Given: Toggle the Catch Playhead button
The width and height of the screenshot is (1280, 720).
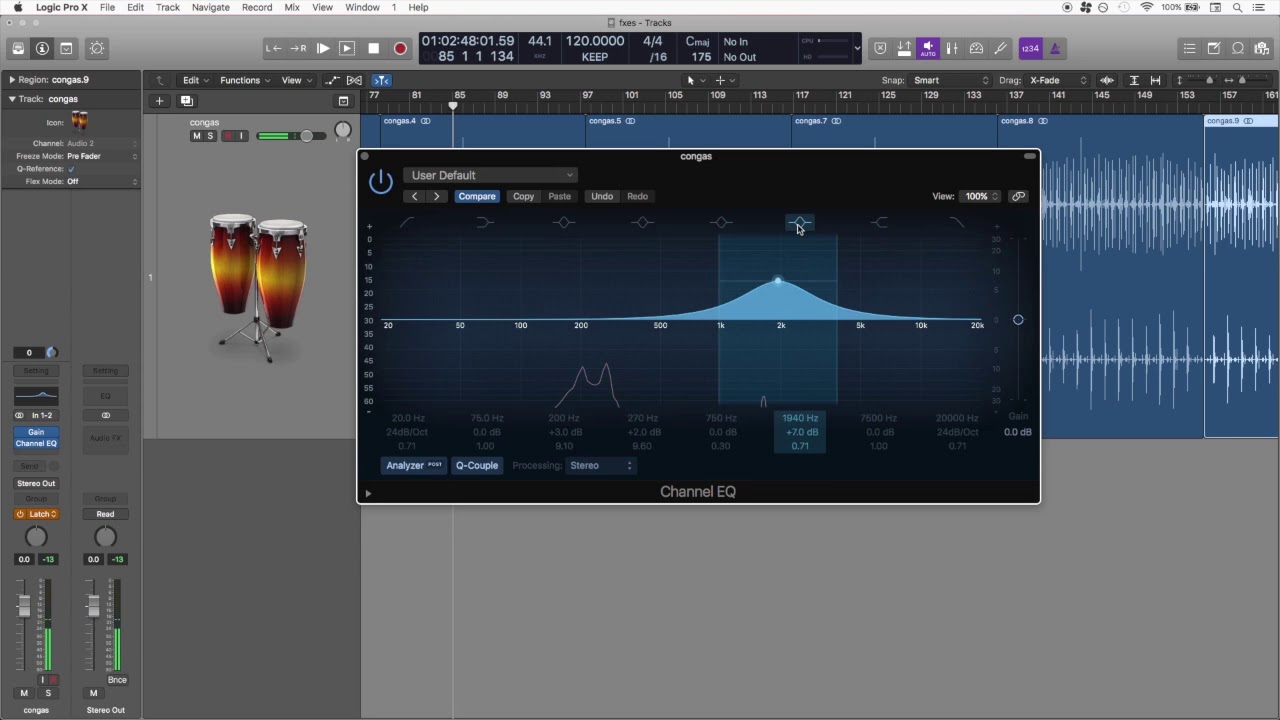Looking at the screenshot, I should 381,80.
